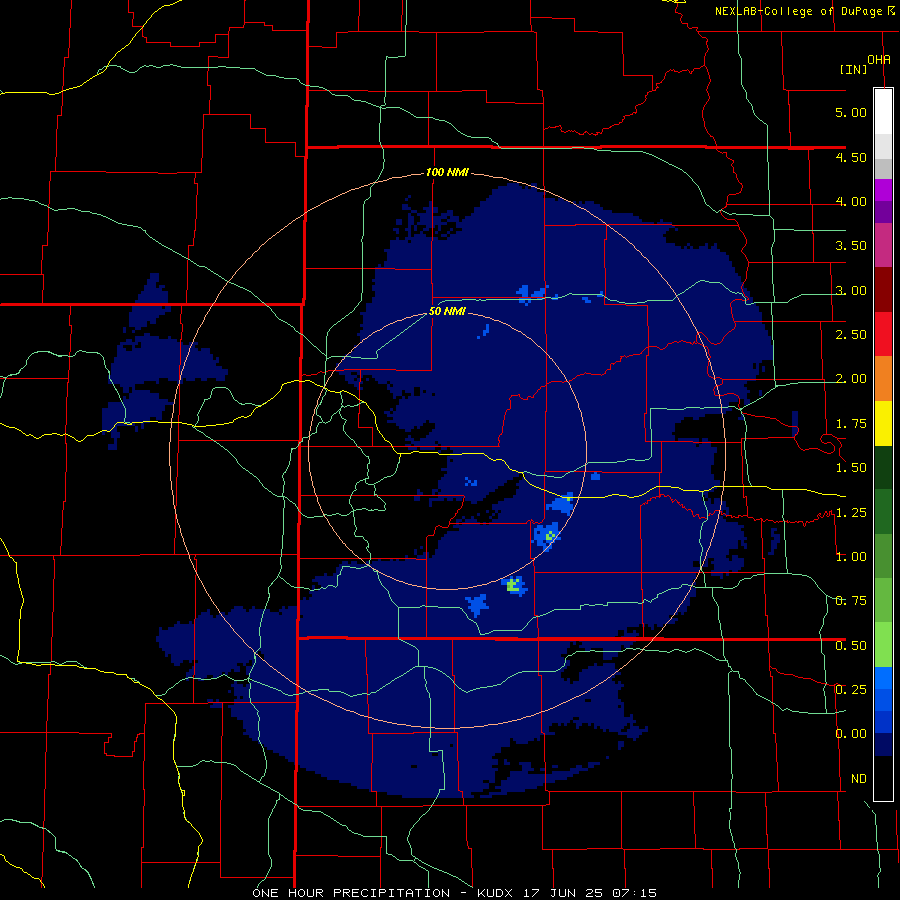Click the 50 NMI range ring label
This screenshot has width=900, height=900.
[447, 312]
